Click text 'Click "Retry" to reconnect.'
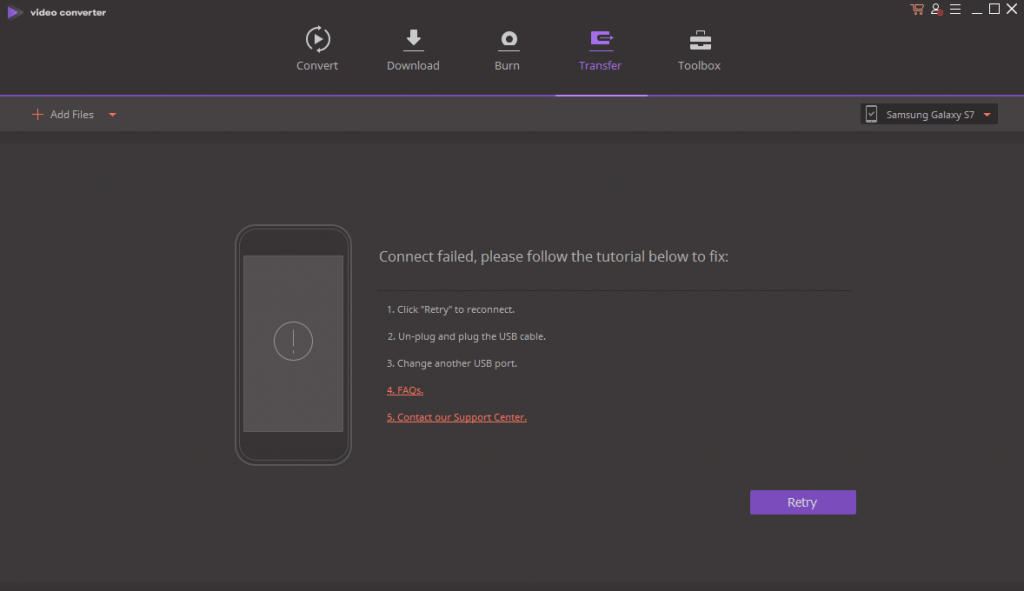 (x=456, y=310)
